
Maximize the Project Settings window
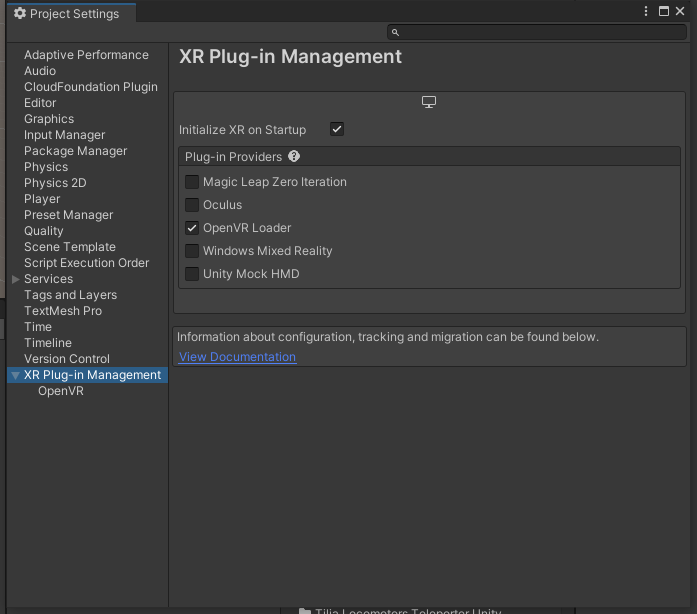(x=664, y=12)
